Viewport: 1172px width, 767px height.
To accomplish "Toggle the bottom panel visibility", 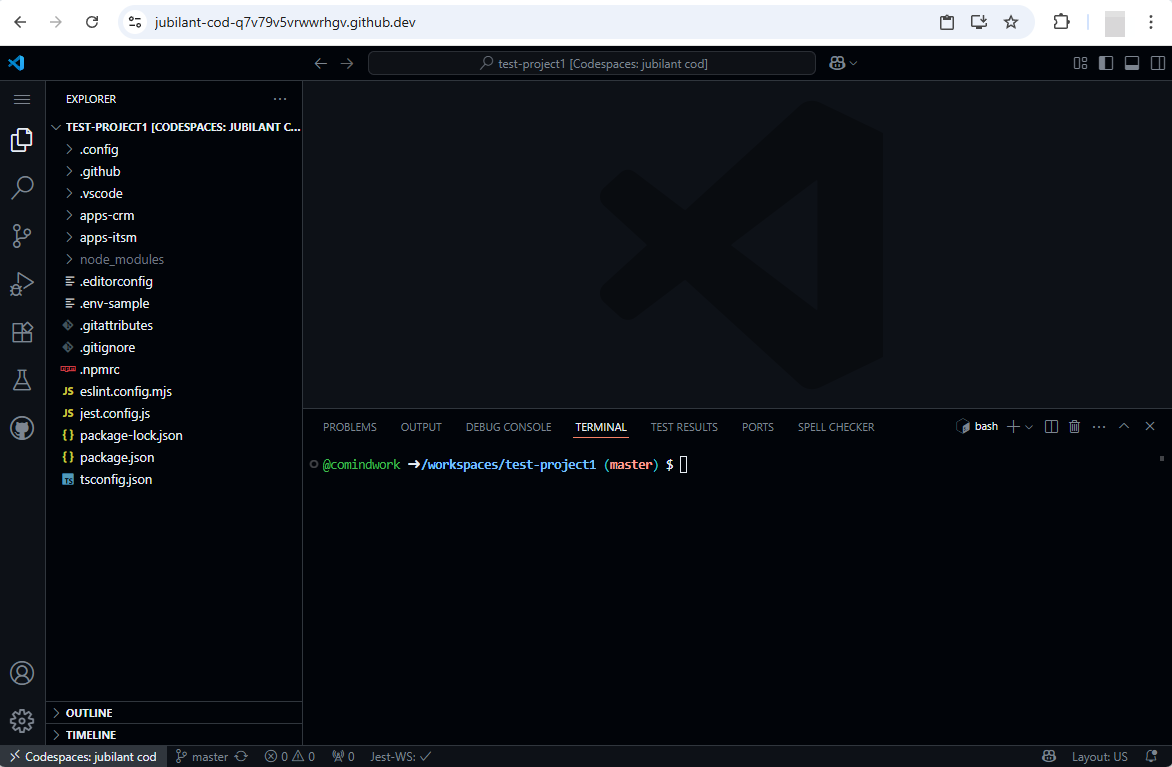I will coord(1132,64).
